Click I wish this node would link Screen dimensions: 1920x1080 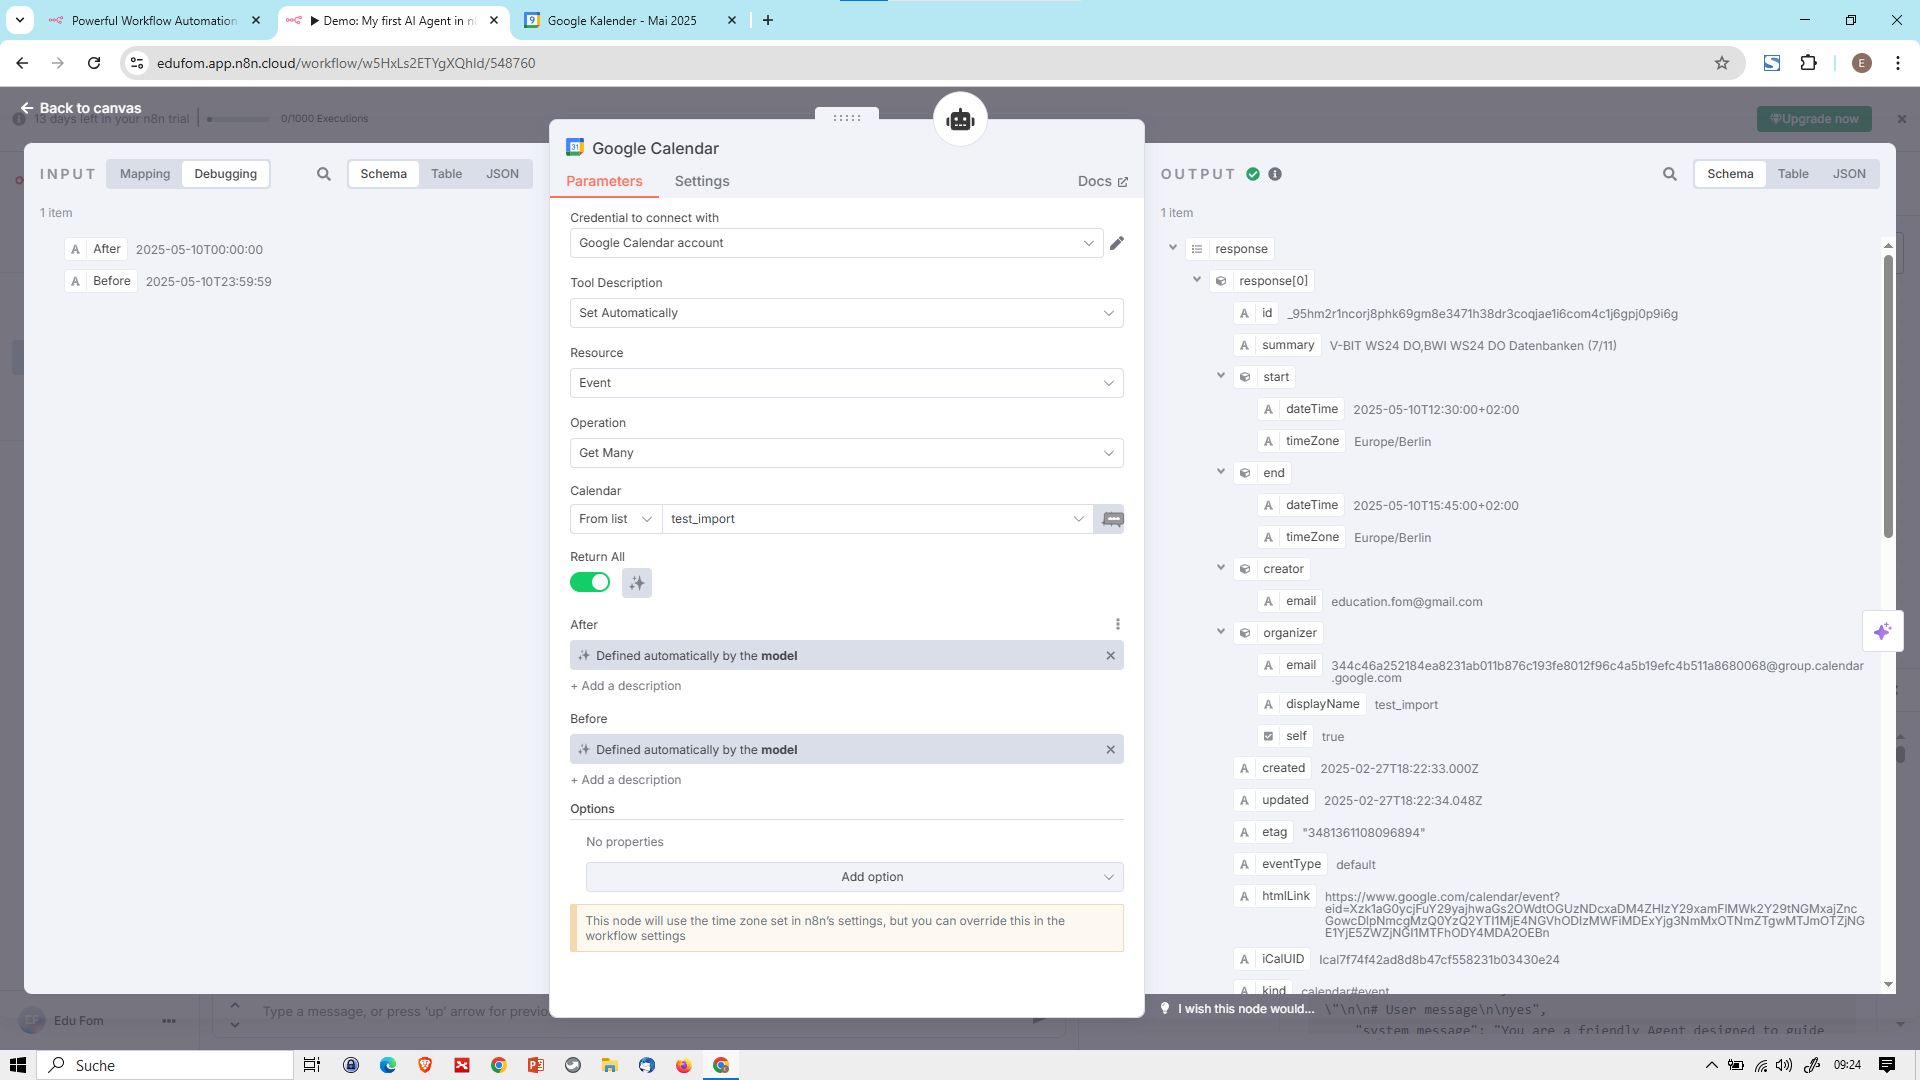click(1246, 1009)
